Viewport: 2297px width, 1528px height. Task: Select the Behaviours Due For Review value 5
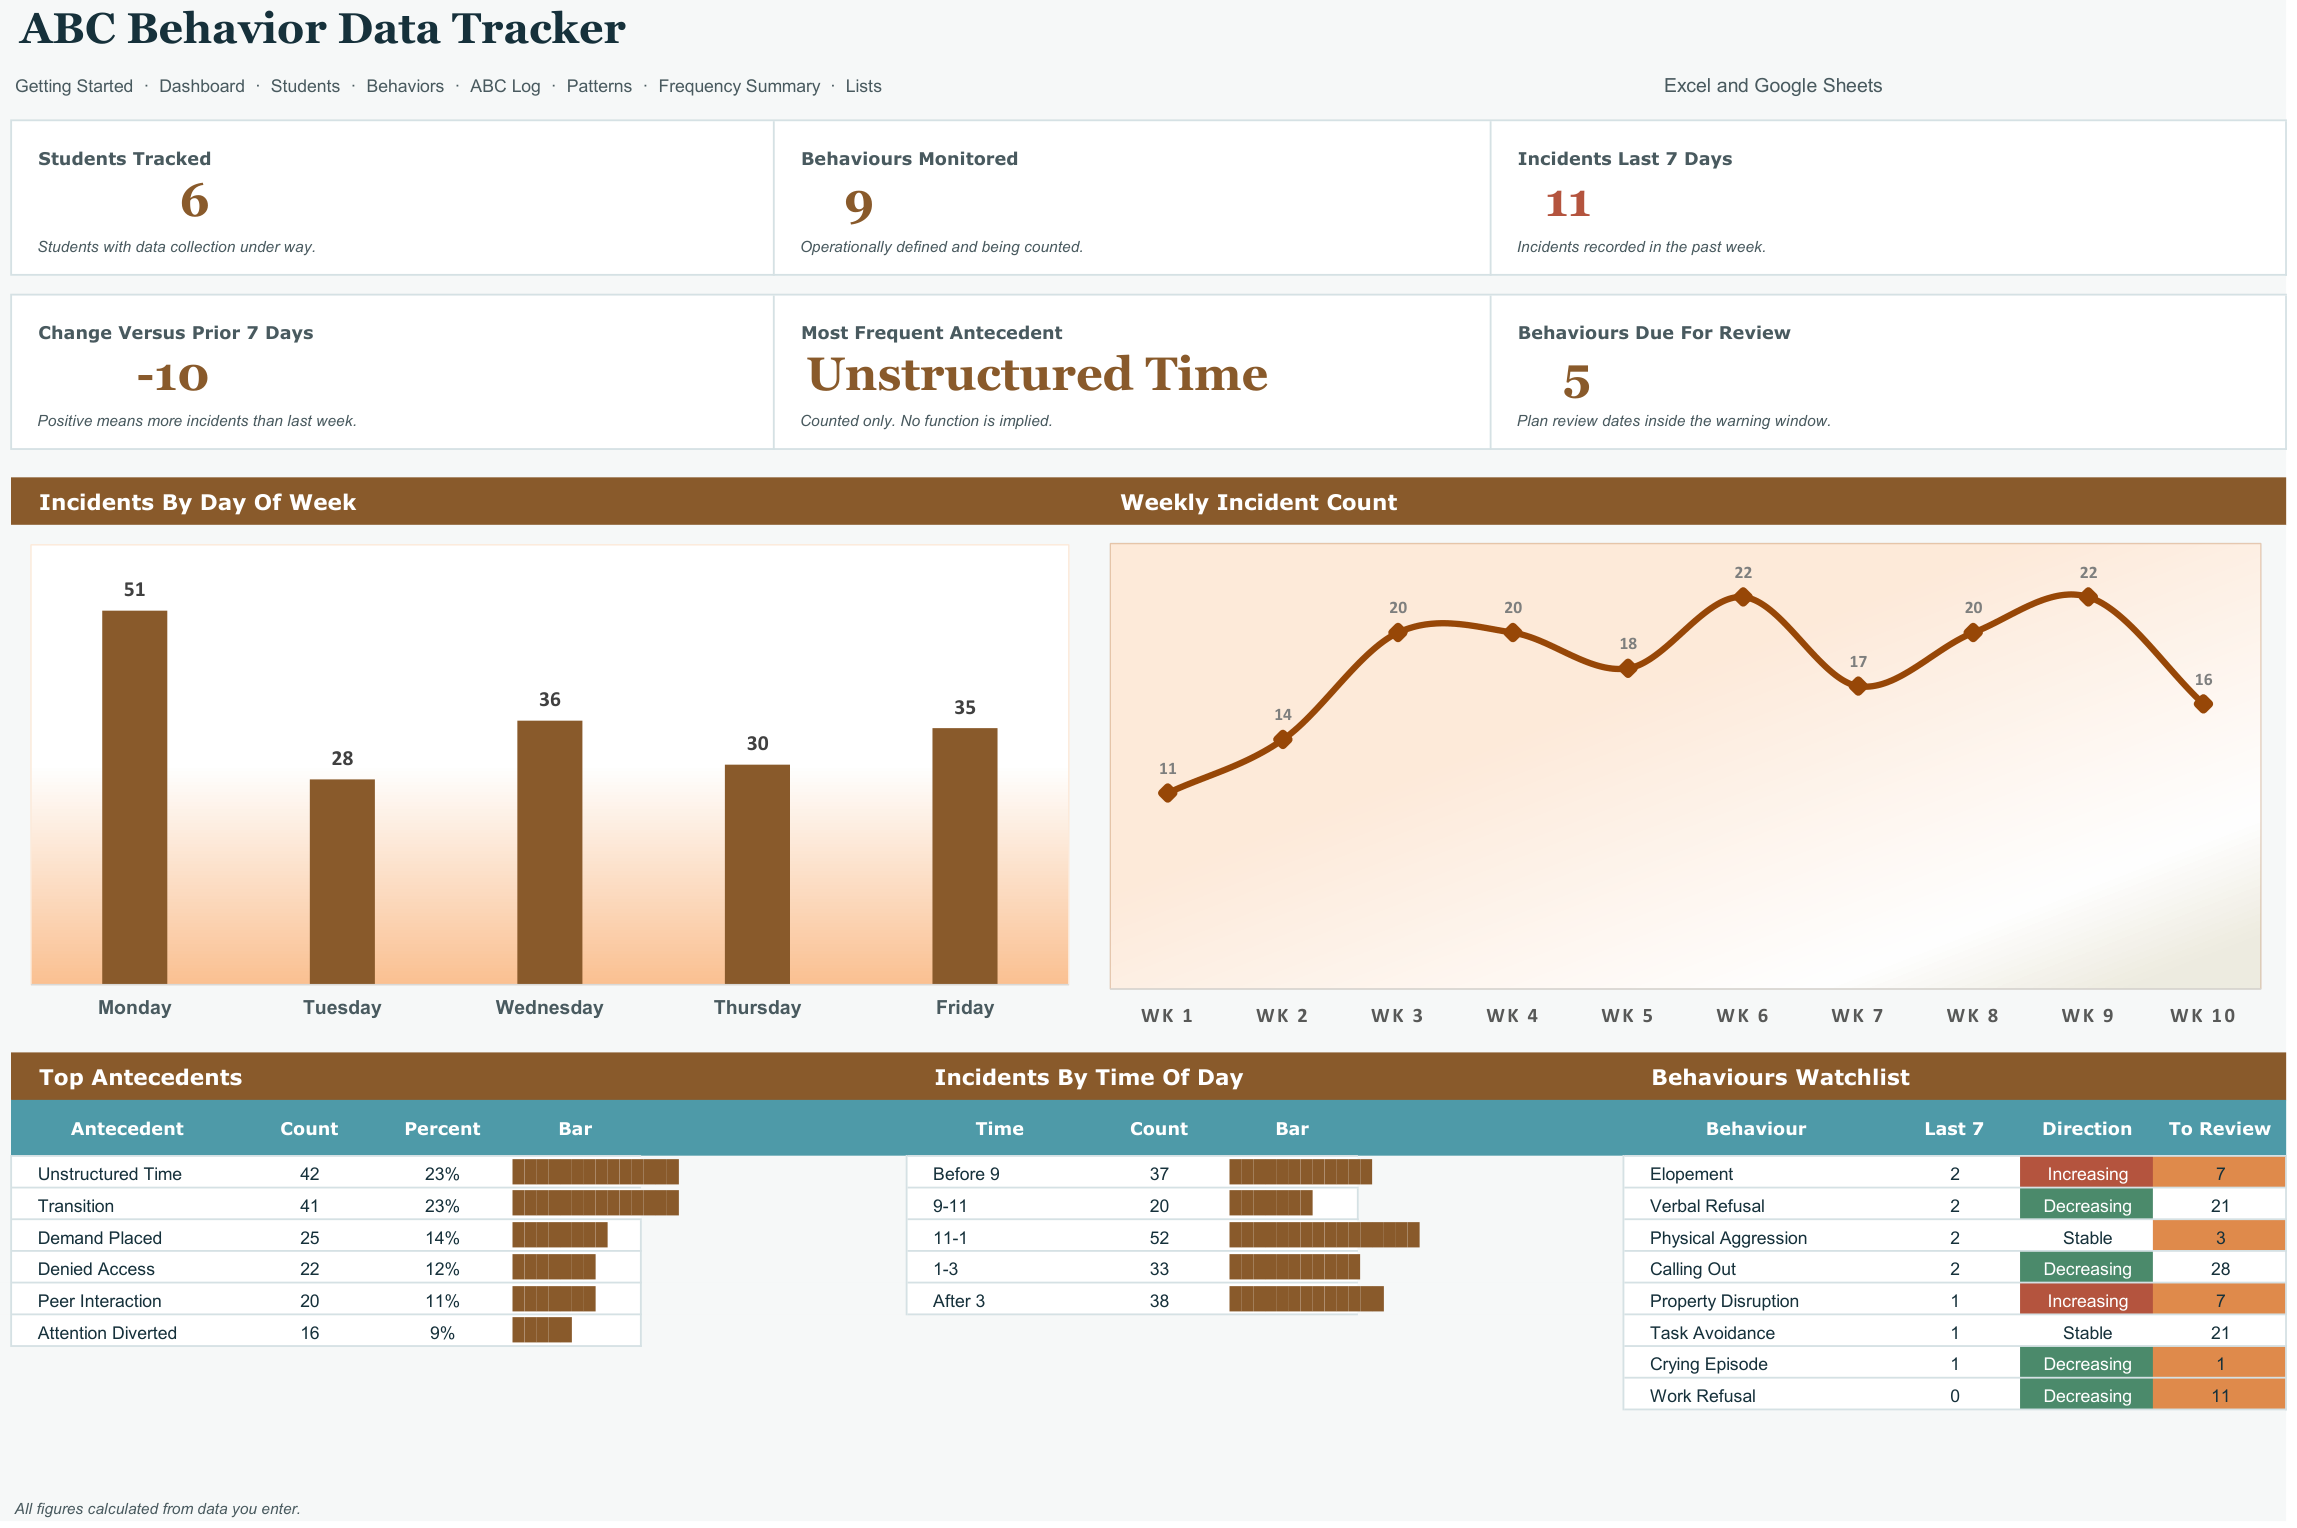(1576, 382)
